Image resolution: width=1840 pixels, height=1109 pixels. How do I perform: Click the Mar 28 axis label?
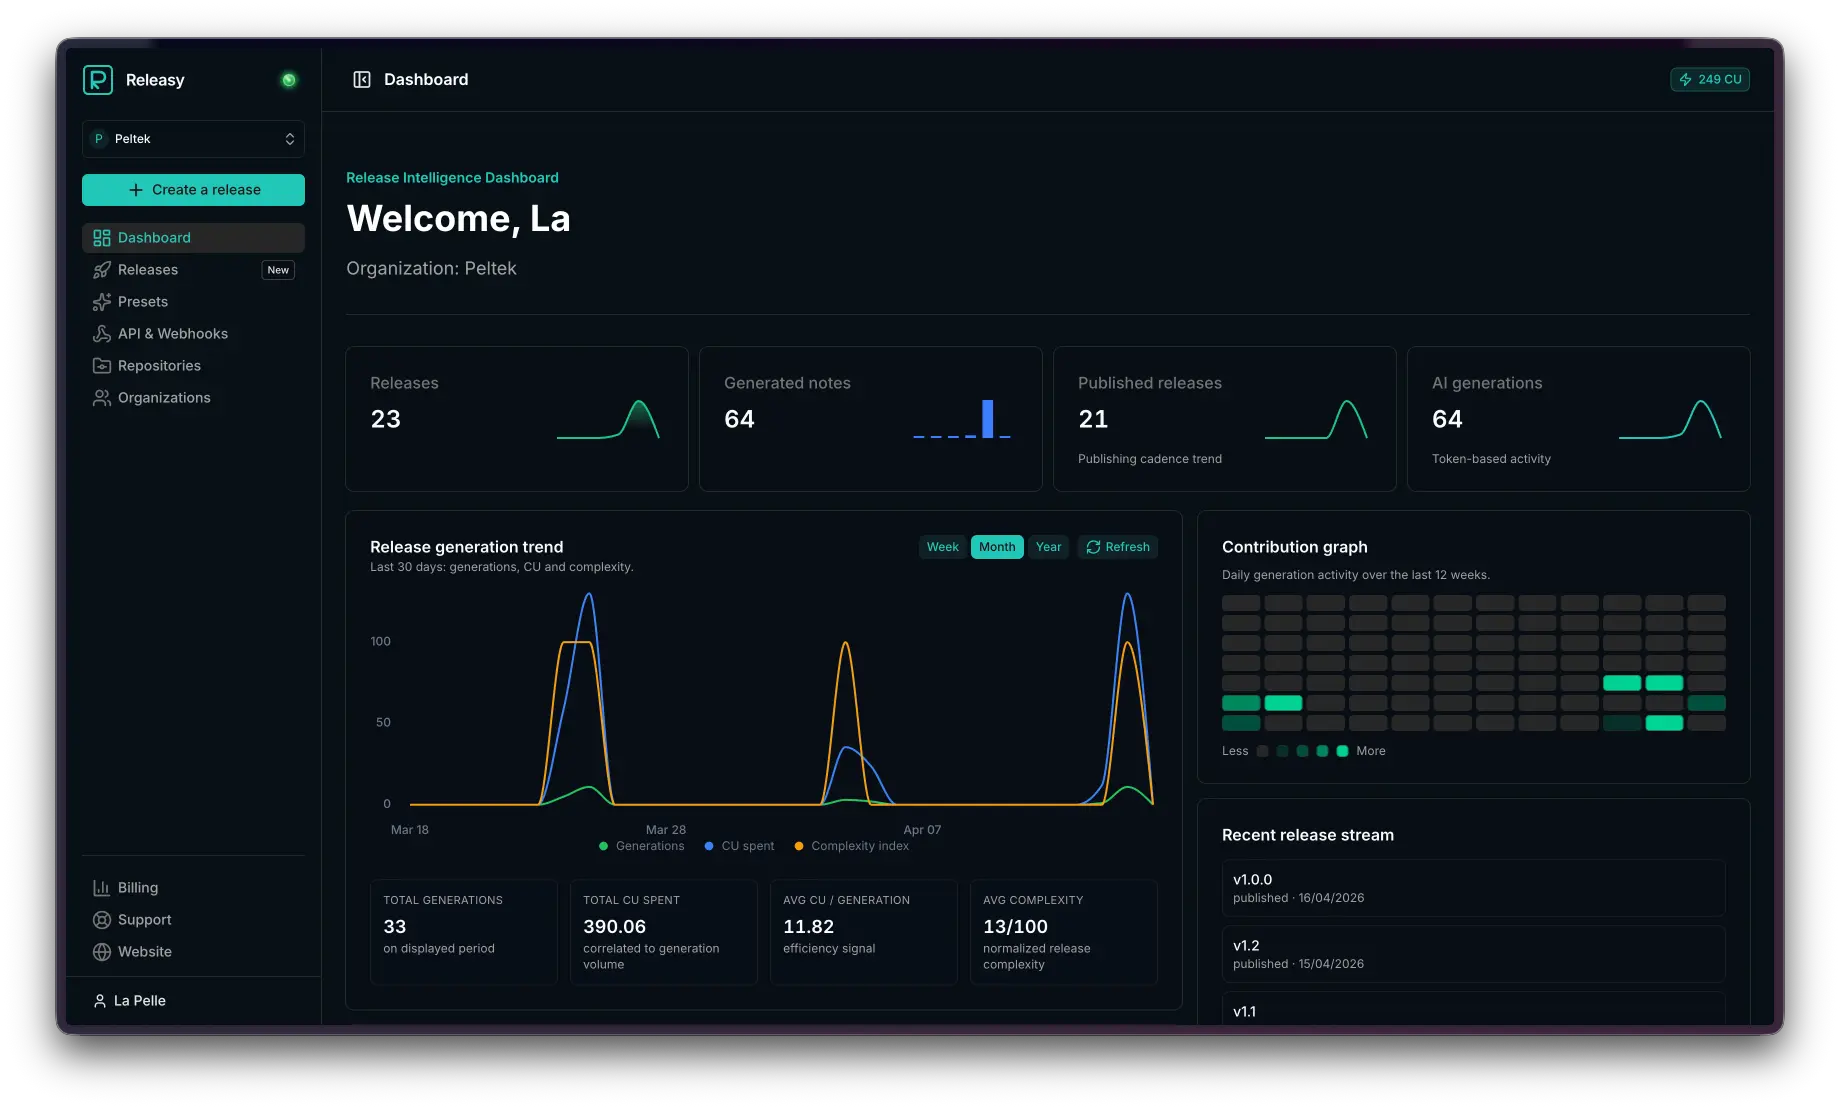coord(666,830)
